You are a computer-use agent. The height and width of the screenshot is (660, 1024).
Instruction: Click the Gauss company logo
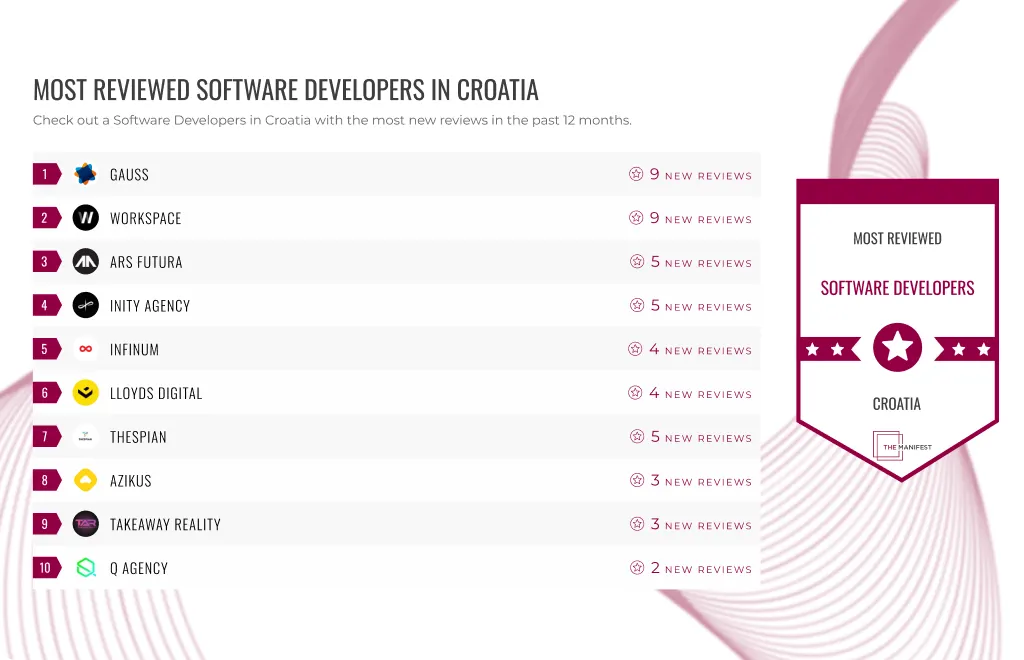(86, 174)
